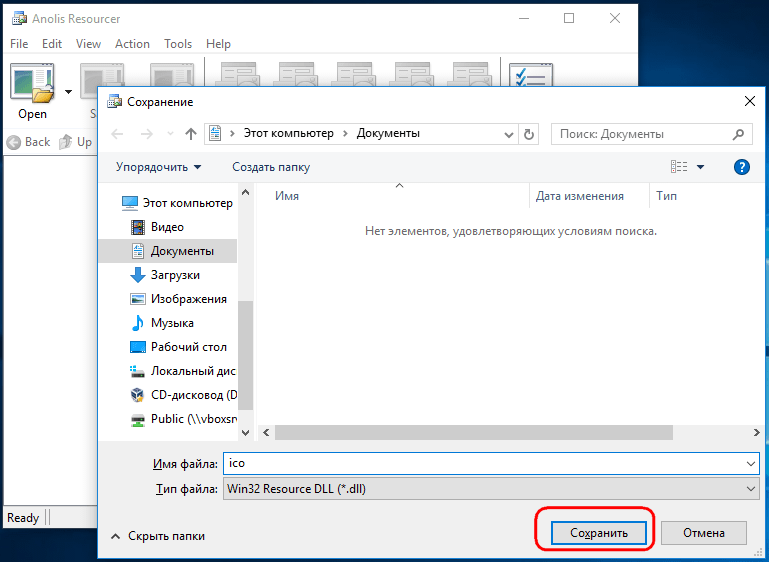
Task: Open the Tools menu
Action: point(178,44)
